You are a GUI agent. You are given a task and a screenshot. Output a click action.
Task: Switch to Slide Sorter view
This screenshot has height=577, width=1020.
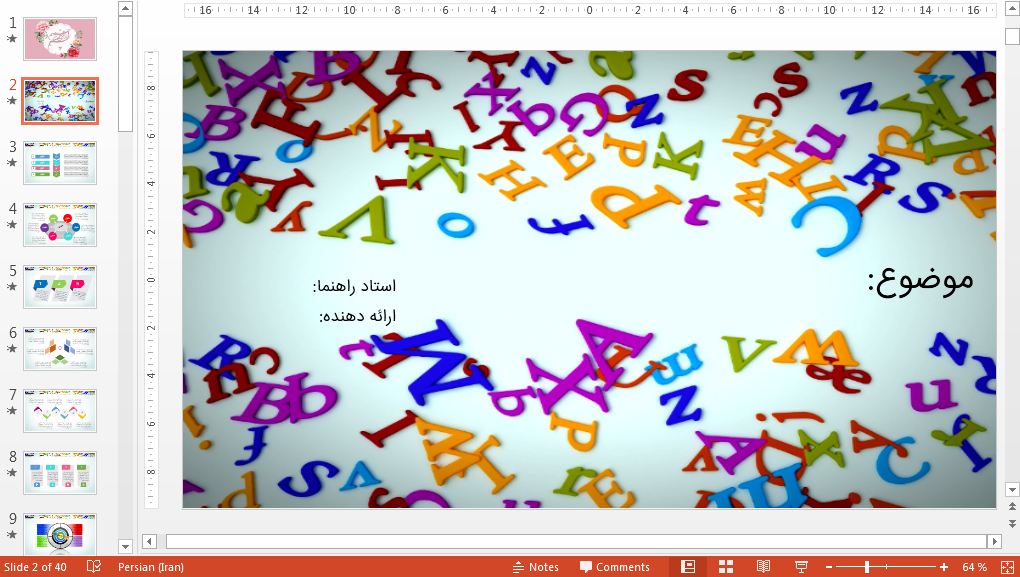coord(724,567)
